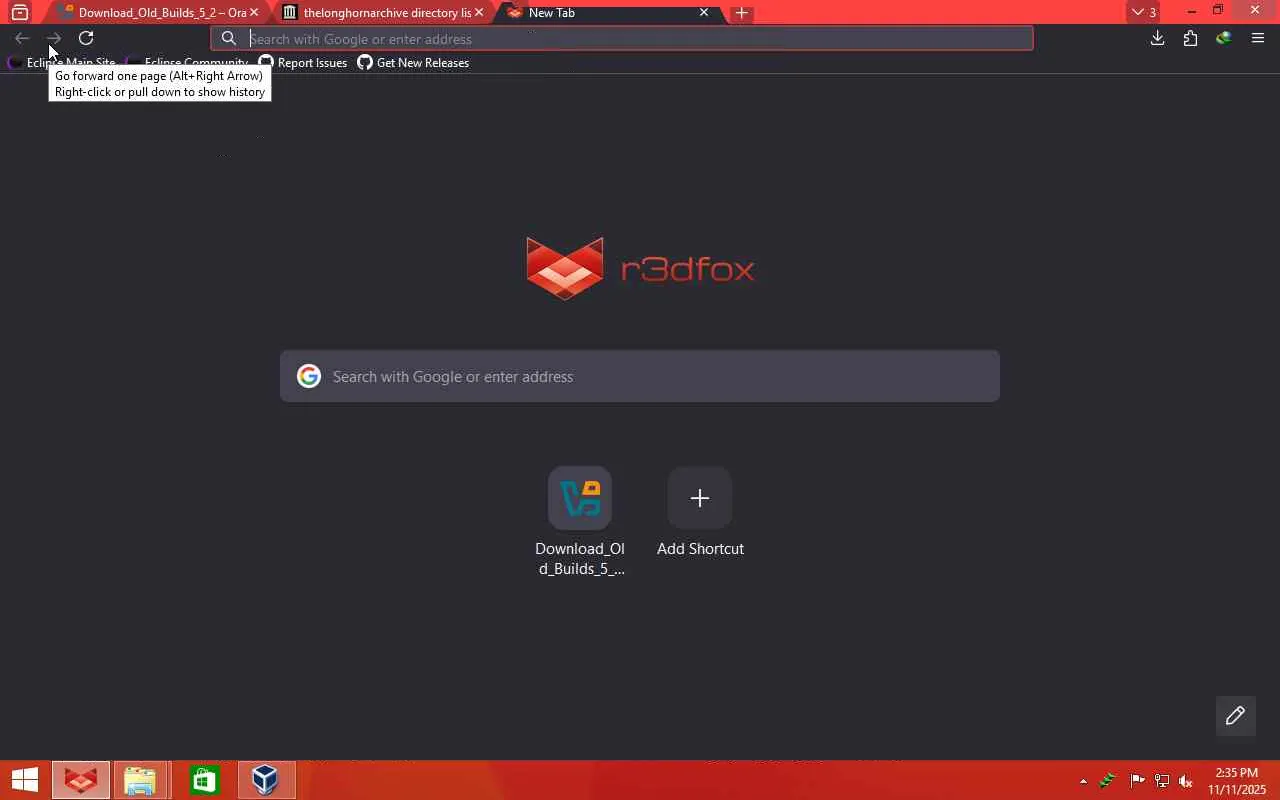Open the Download_Old_Builds_5_ shortcut tile

click(580, 521)
